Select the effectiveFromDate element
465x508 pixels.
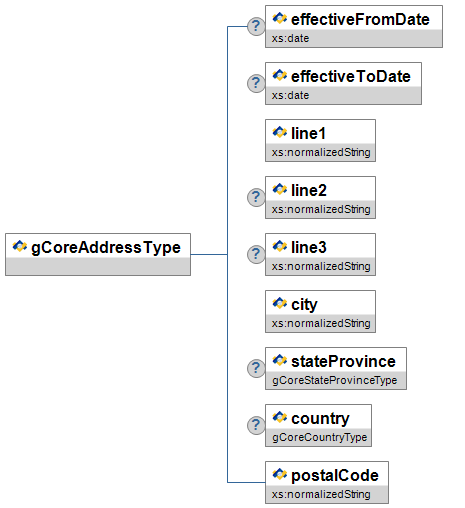pos(354,26)
